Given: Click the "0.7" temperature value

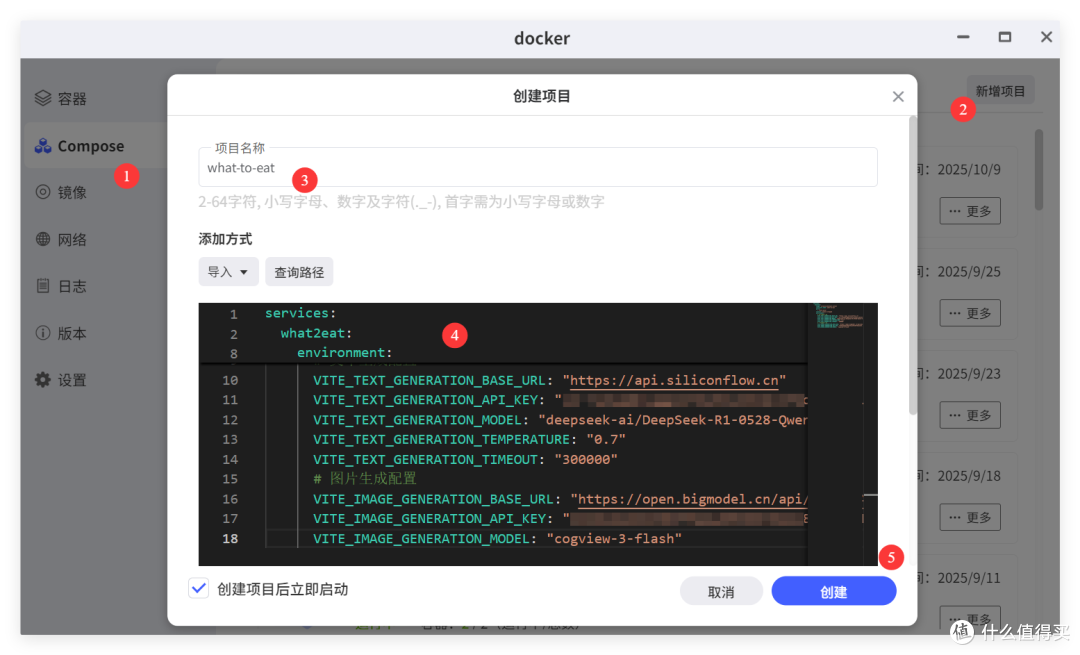Looking at the screenshot, I should 606,439.
